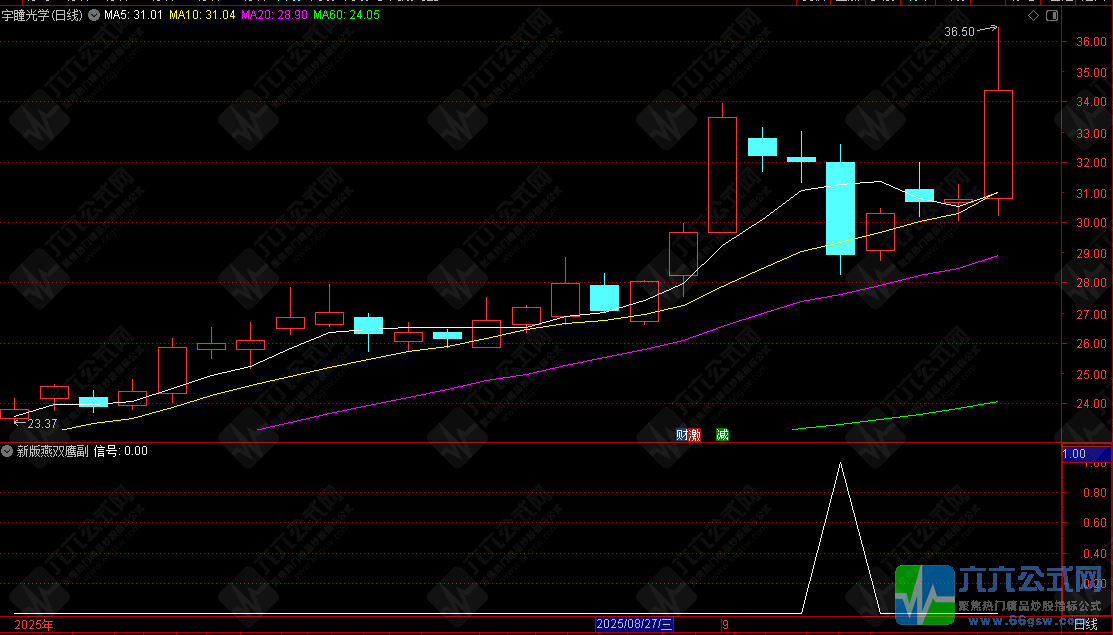Click the 新版燕双鹰副 sub-indicator name
The image size is (1113, 635).
53,451
